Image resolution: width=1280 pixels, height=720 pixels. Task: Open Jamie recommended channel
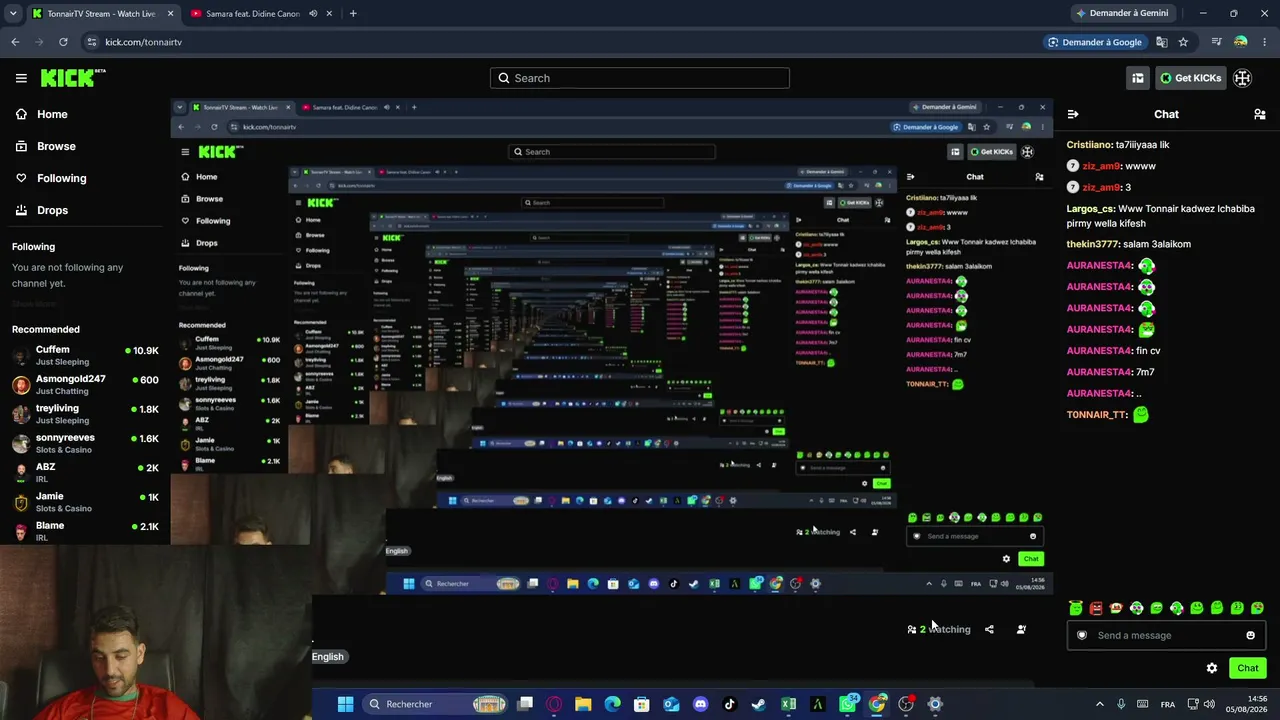[85, 501]
